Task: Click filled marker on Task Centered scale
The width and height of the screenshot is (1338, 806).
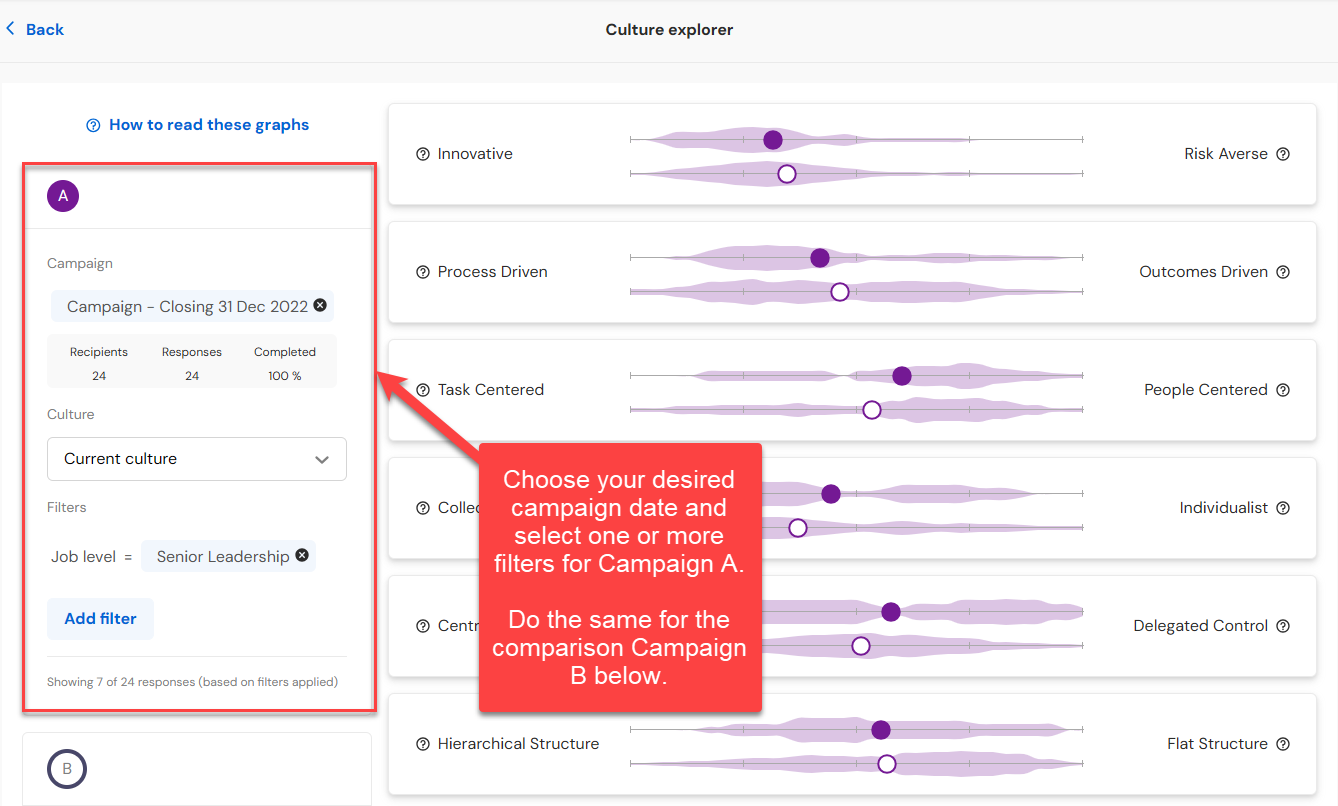Action: coord(902,376)
